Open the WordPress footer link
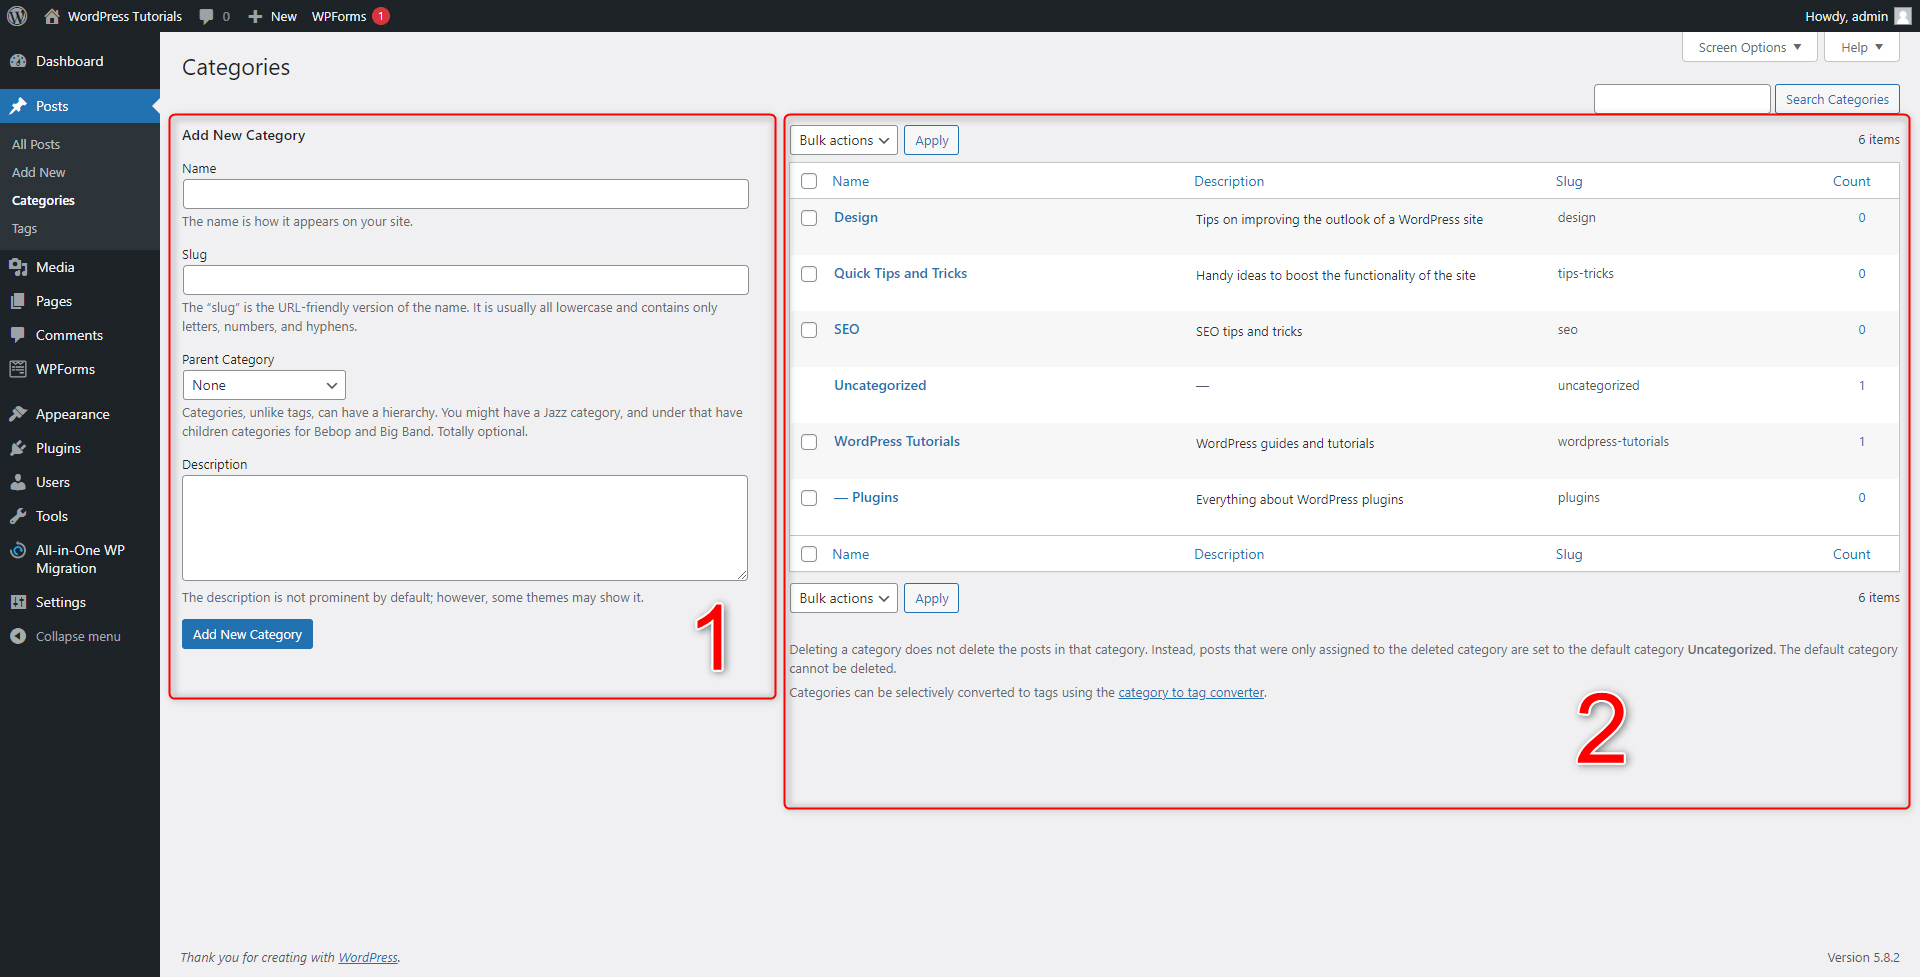The image size is (1920, 977). point(368,957)
